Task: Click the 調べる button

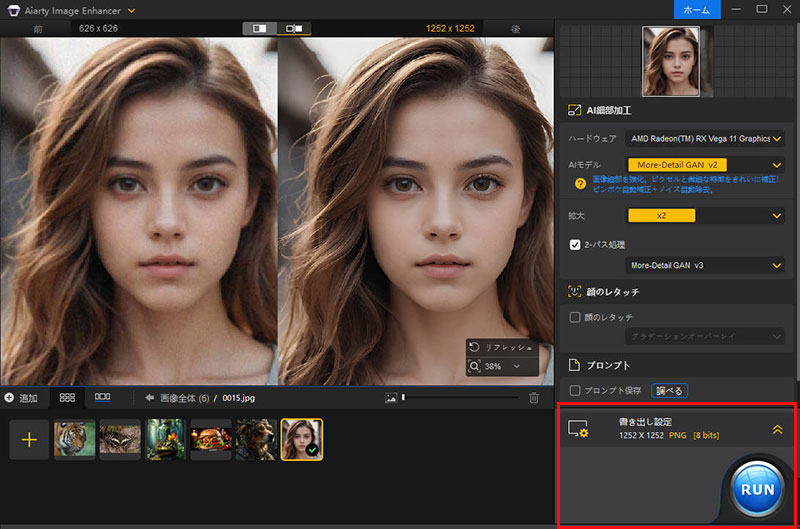Action: pos(669,391)
